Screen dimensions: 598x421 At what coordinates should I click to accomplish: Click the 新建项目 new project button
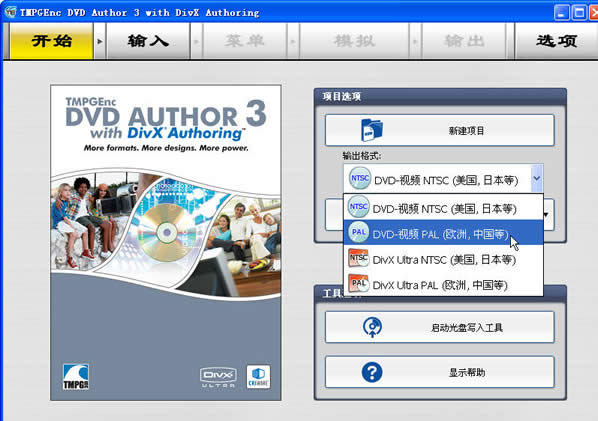click(440, 130)
